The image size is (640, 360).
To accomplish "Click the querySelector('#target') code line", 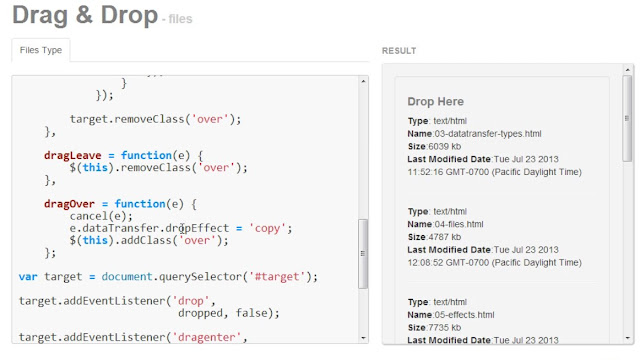I will (168, 277).
